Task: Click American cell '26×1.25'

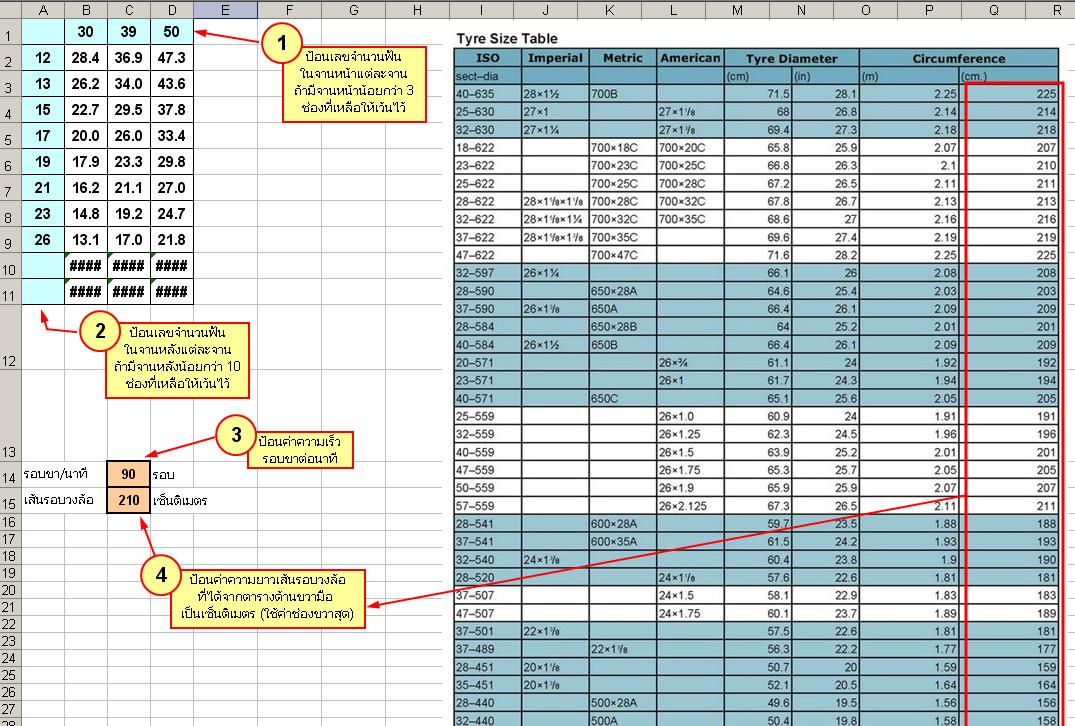Action: click(690, 434)
